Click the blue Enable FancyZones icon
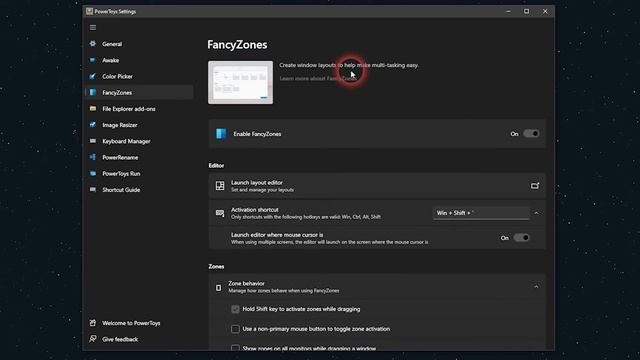The image size is (640, 360). click(221, 134)
